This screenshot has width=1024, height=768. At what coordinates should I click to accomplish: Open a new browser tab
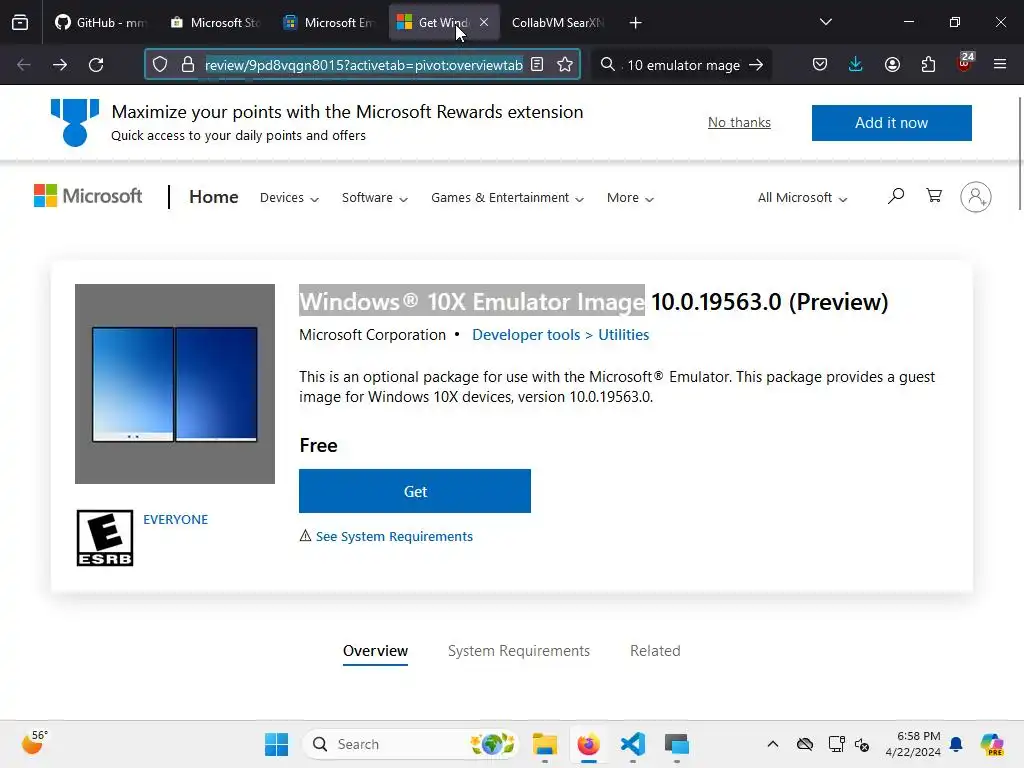click(x=635, y=23)
